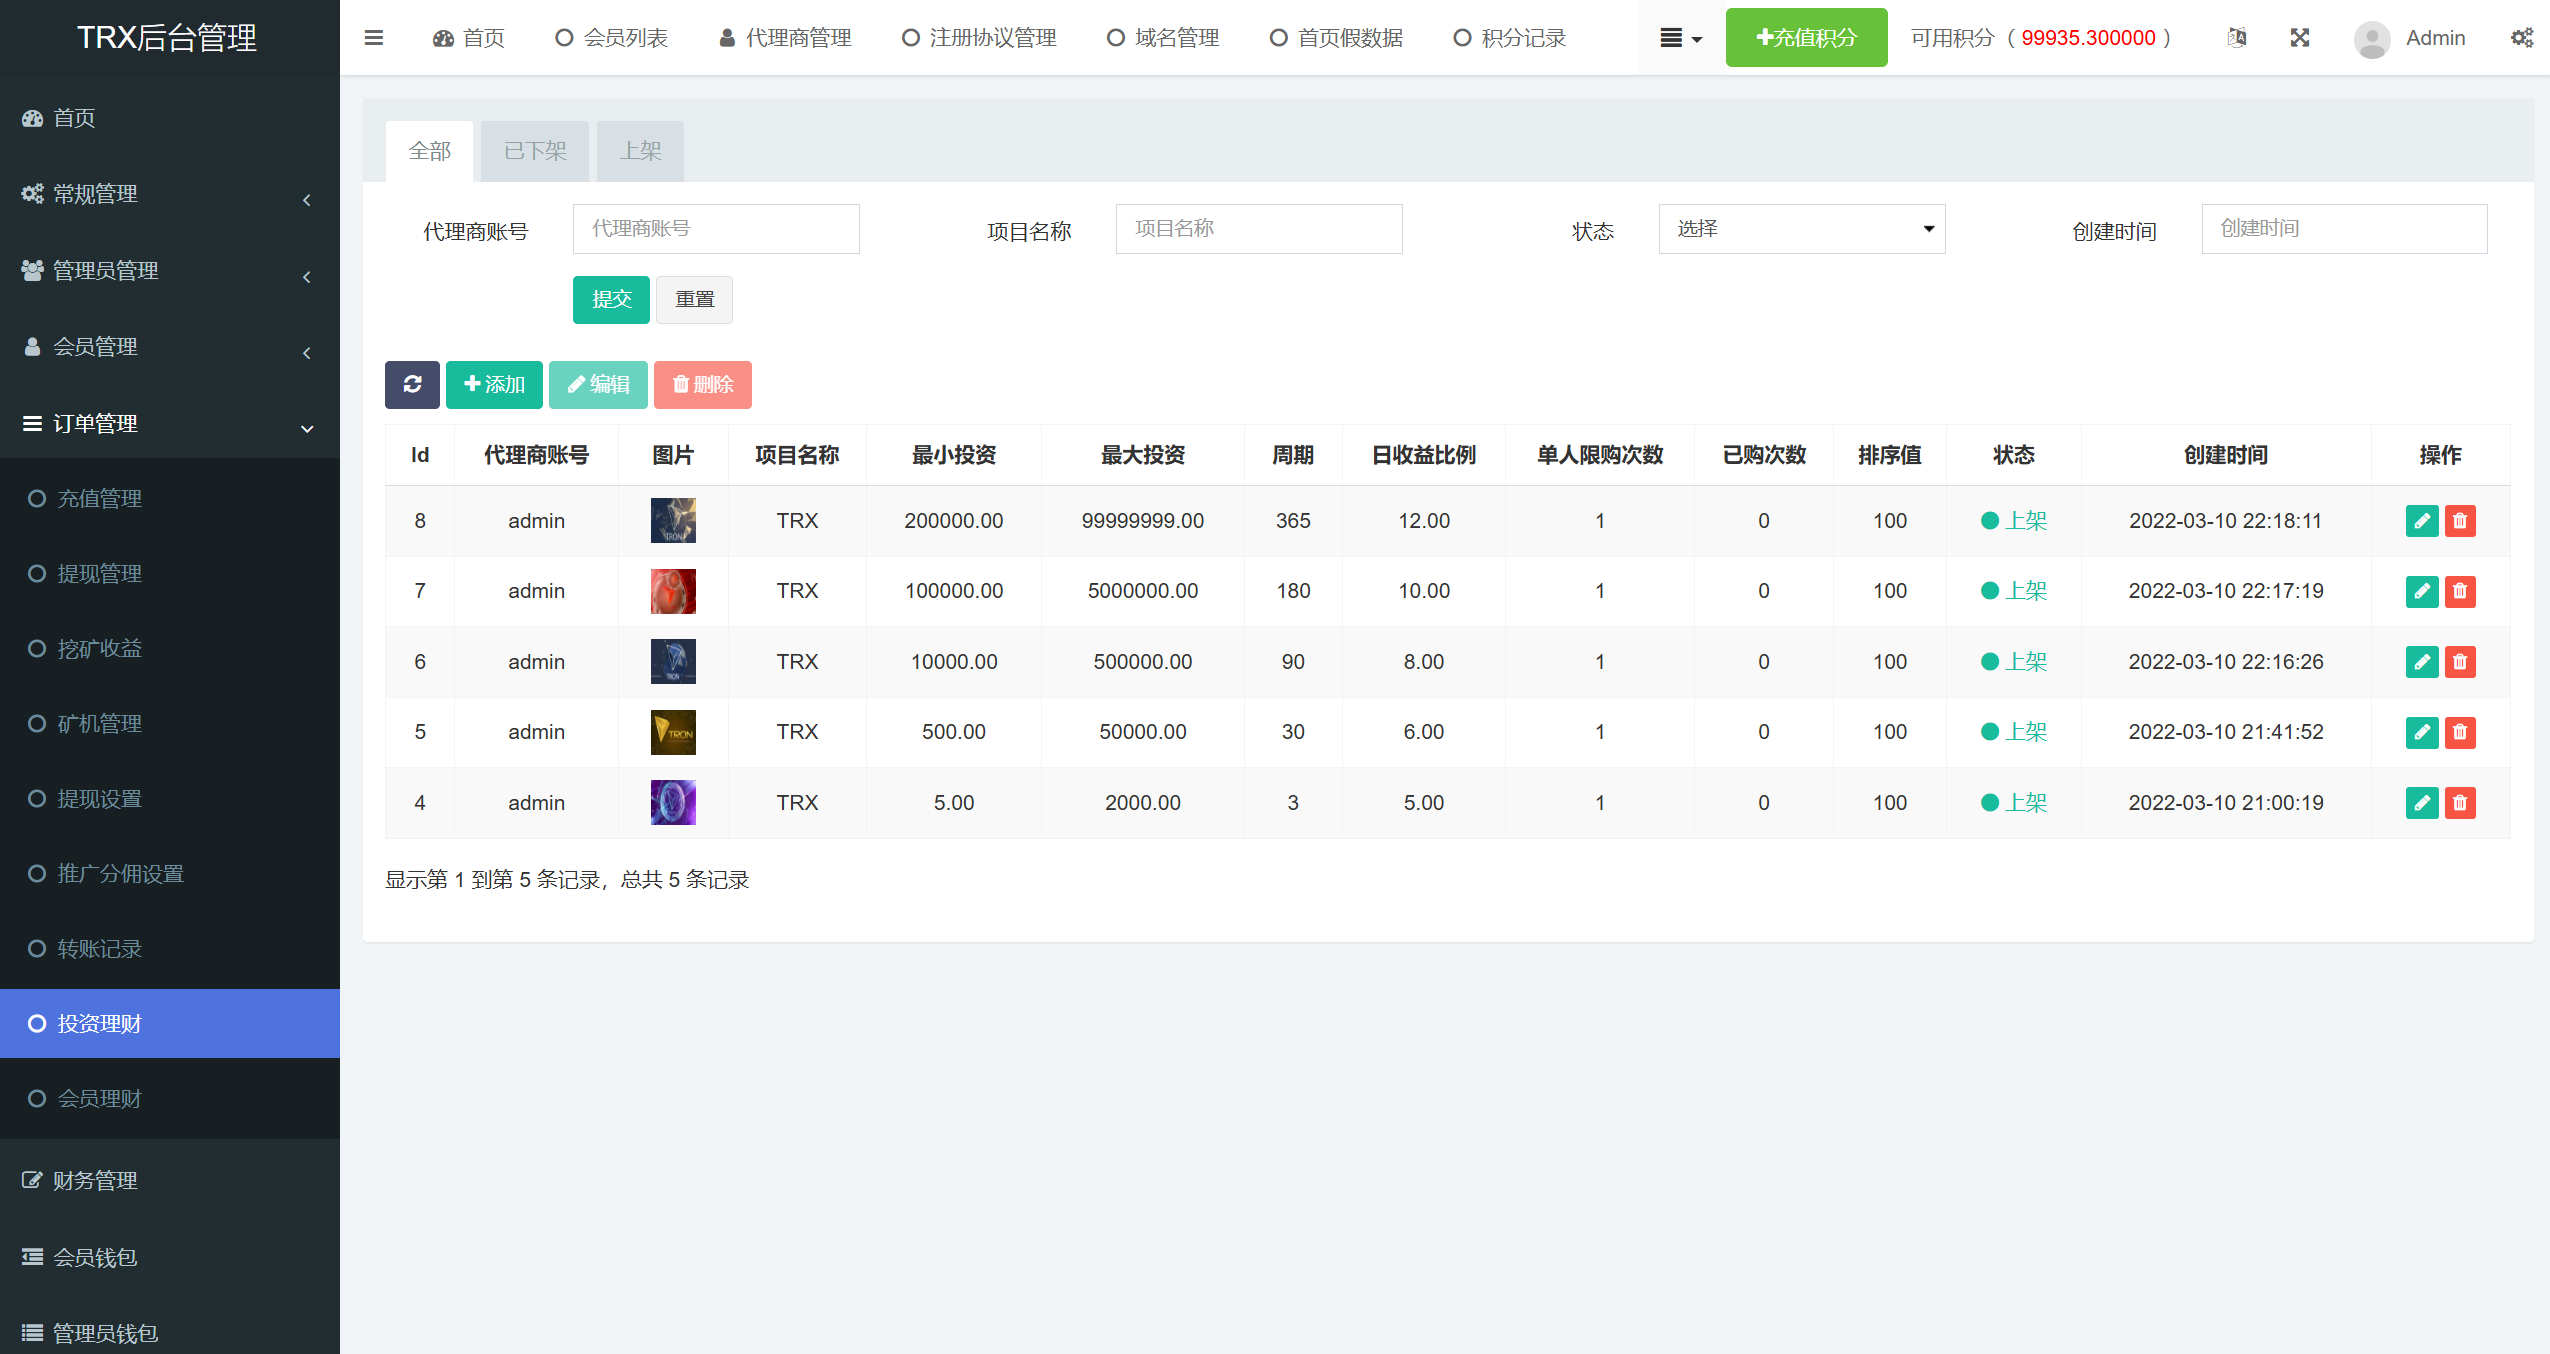Click the green 充值积分 button
2550x1354 pixels.
click(x=1806, y=38)
